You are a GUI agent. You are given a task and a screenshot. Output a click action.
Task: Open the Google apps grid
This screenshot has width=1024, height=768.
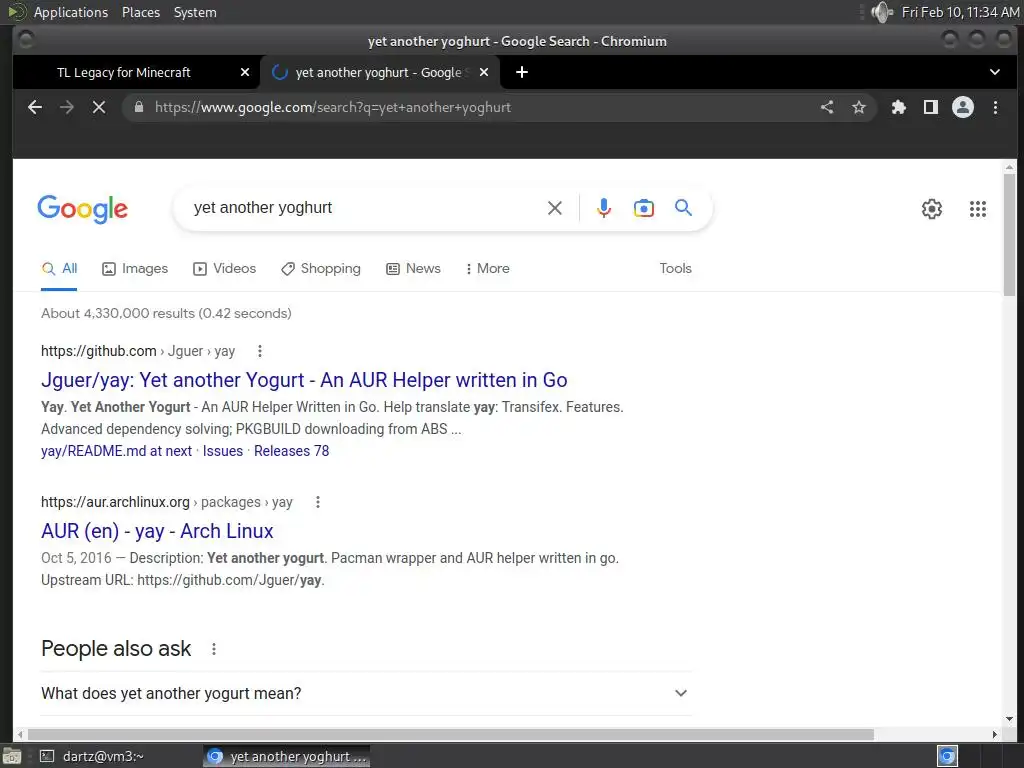pyautogui.click(x=978, y=209)
